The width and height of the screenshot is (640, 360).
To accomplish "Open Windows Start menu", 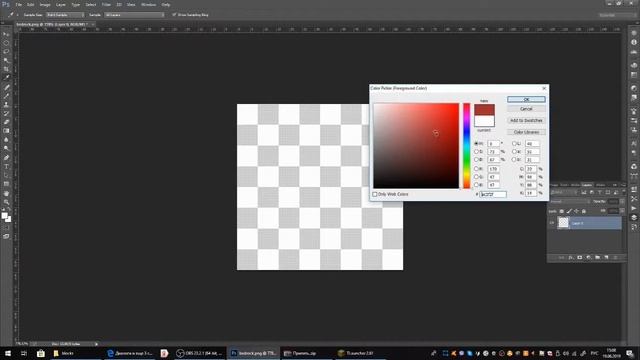I will (x=7, y=353).
